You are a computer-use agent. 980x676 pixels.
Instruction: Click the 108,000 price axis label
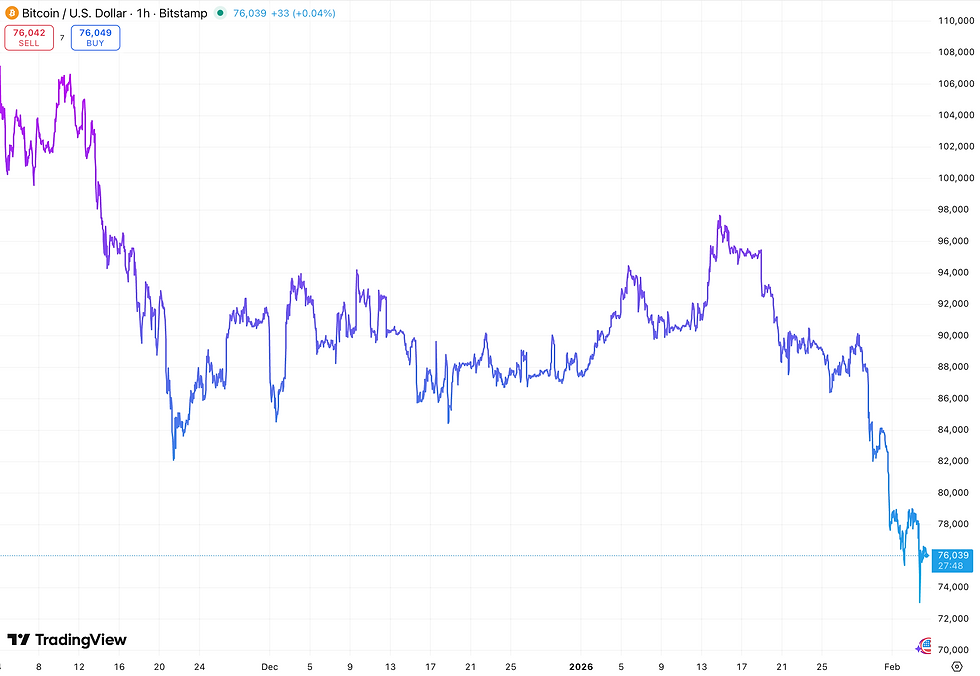(956, 52)
